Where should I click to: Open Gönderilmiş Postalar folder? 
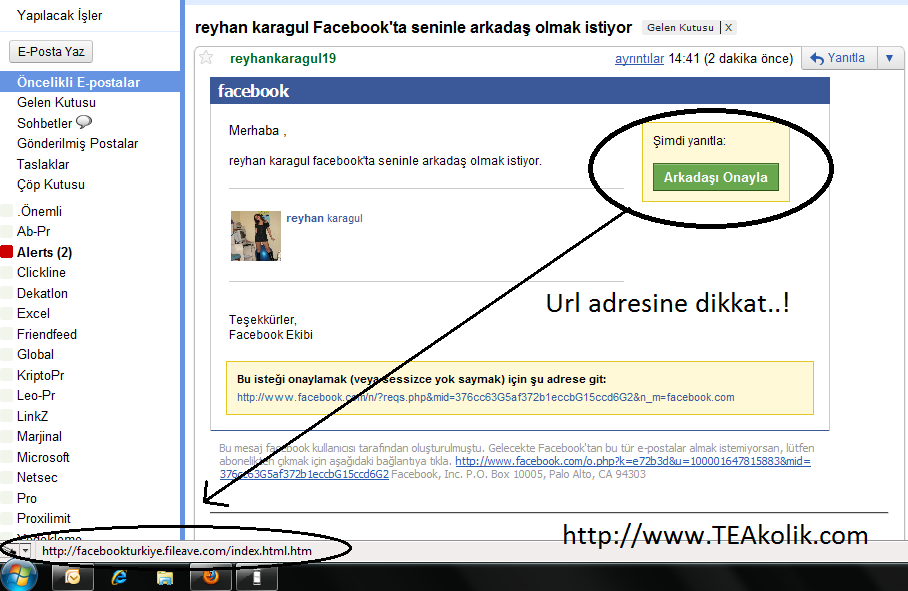78,144
